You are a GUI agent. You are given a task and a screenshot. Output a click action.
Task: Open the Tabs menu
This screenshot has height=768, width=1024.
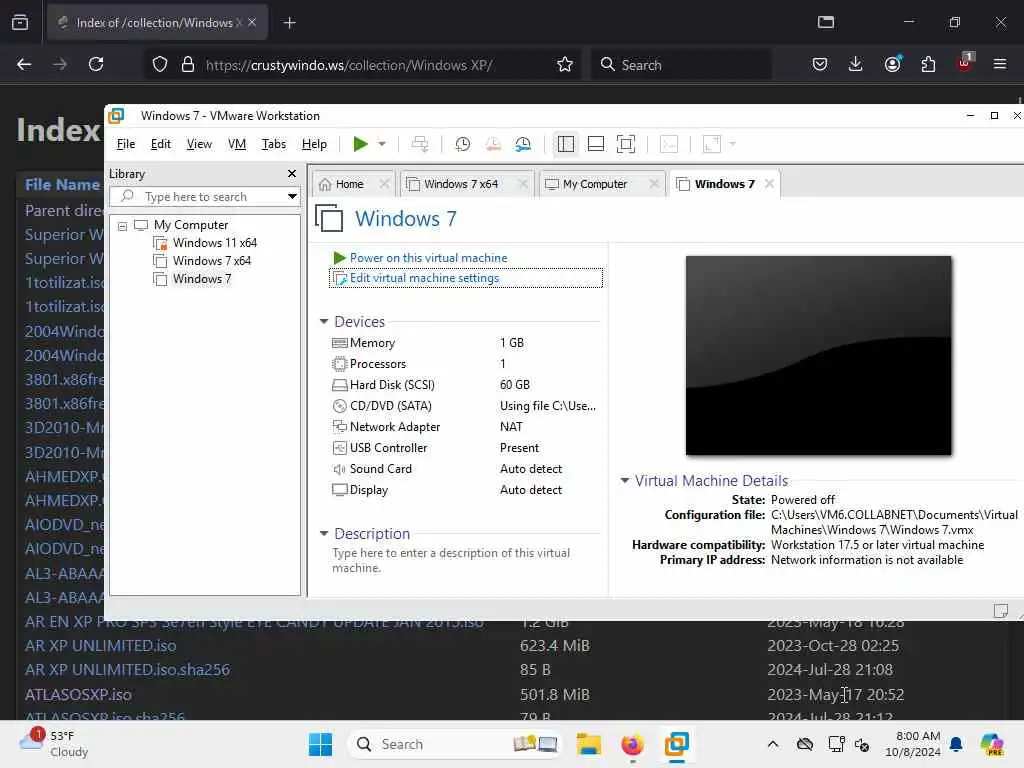pos(274,144)
